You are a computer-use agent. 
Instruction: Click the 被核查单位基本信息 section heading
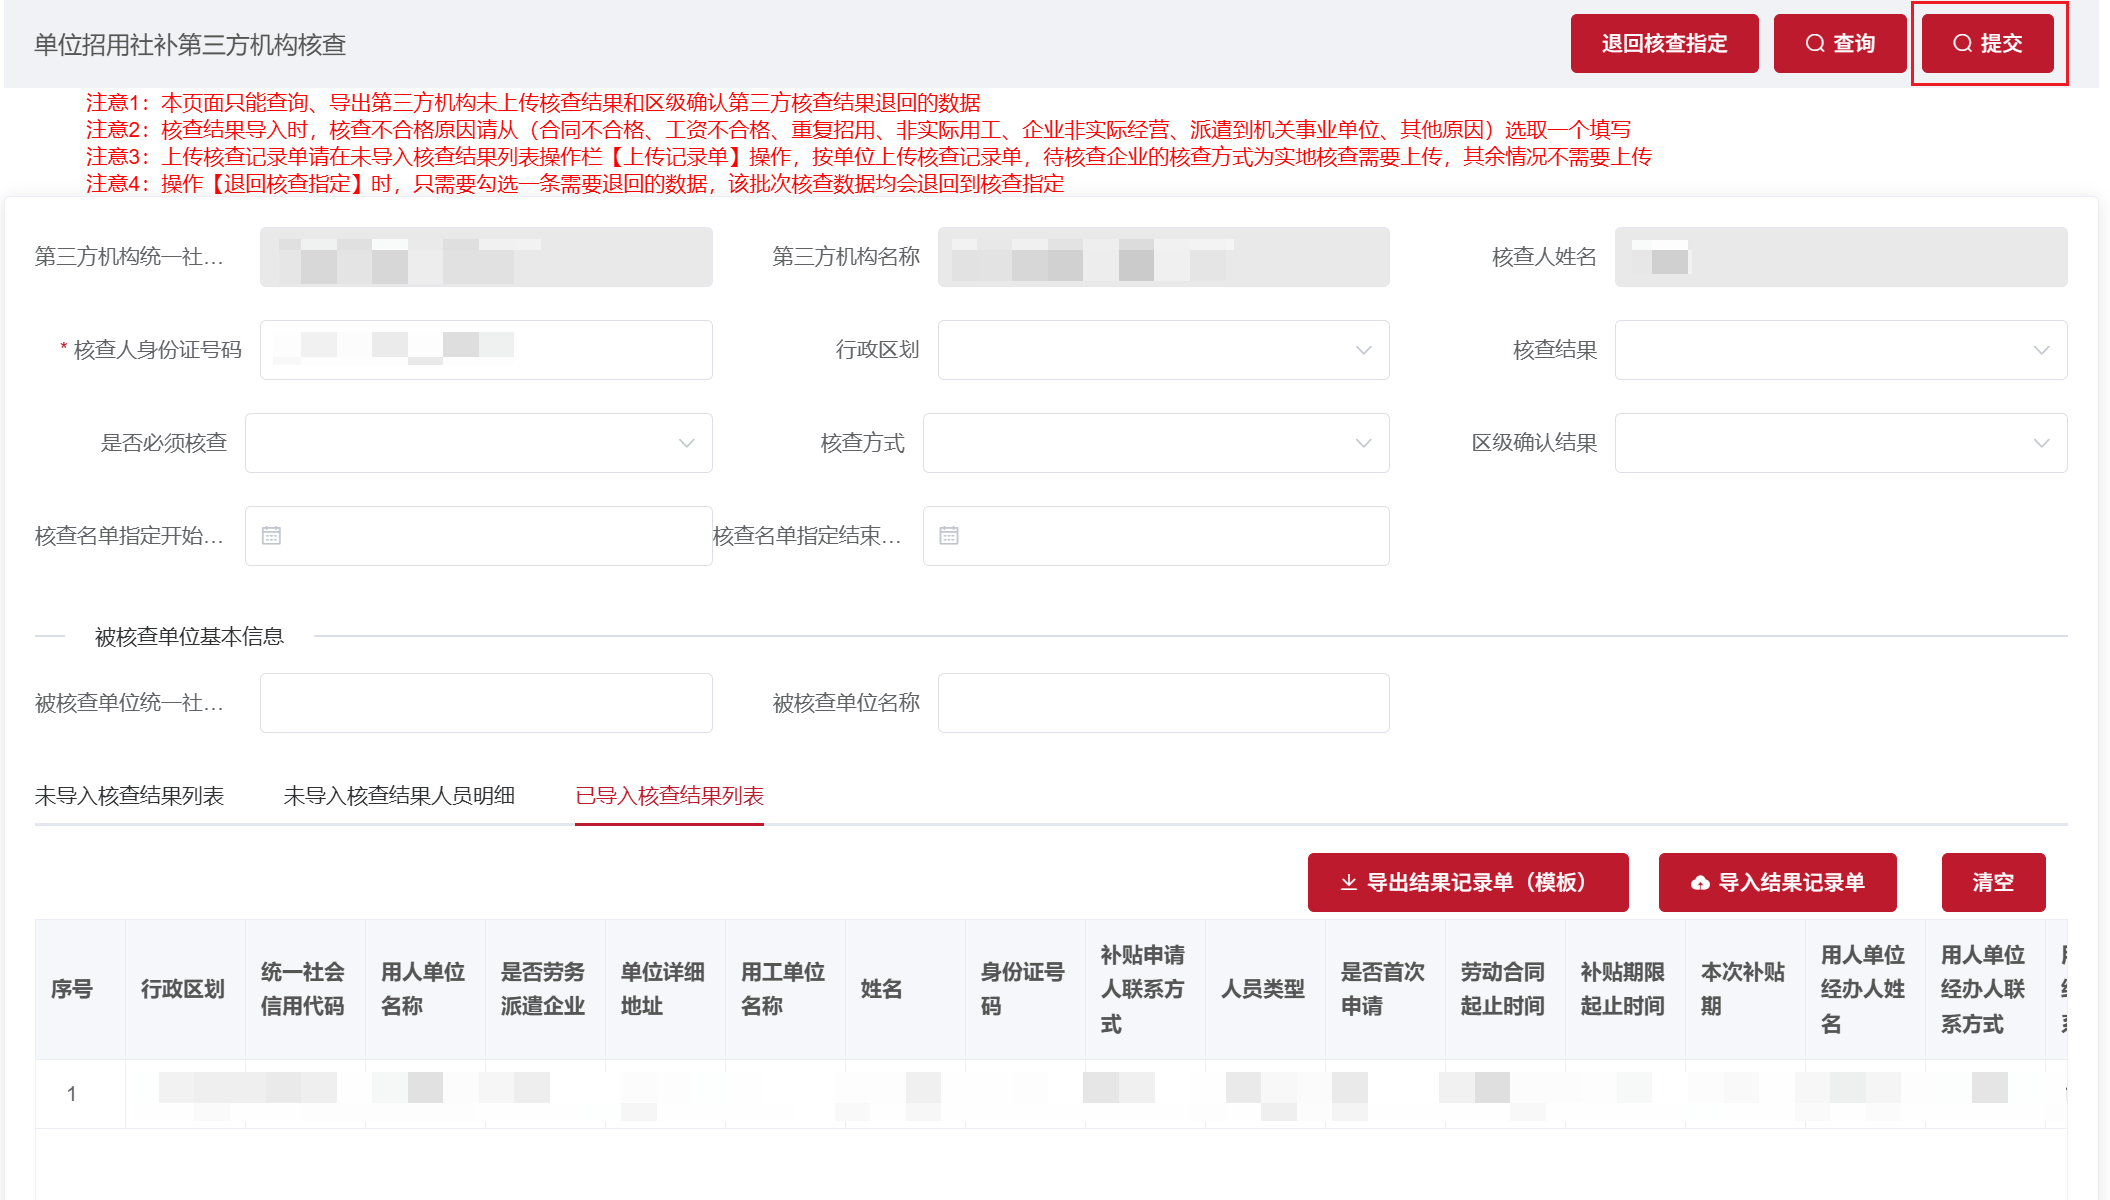189,637
